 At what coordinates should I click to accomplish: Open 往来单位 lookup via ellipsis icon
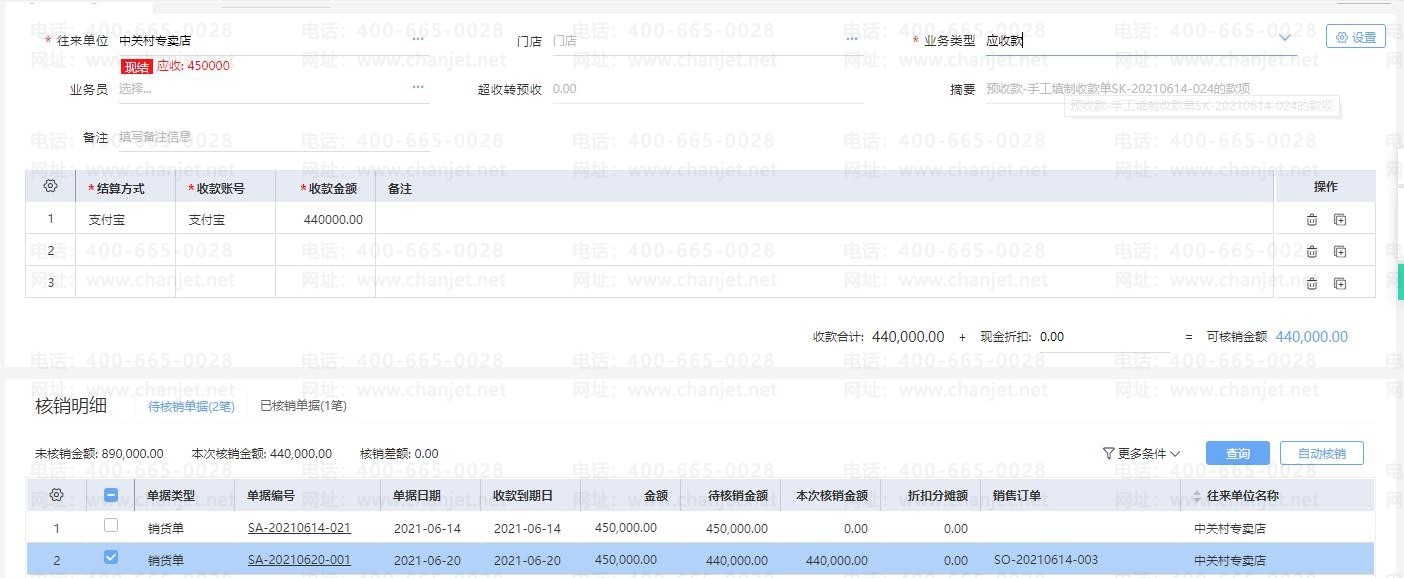[418, 40]
